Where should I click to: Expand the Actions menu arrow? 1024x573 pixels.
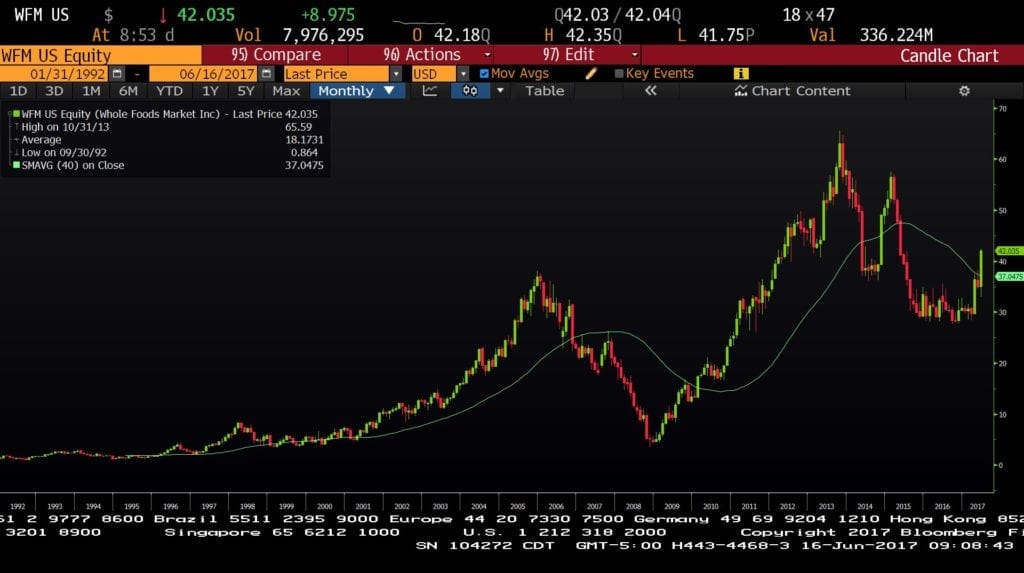coord(487,55)
